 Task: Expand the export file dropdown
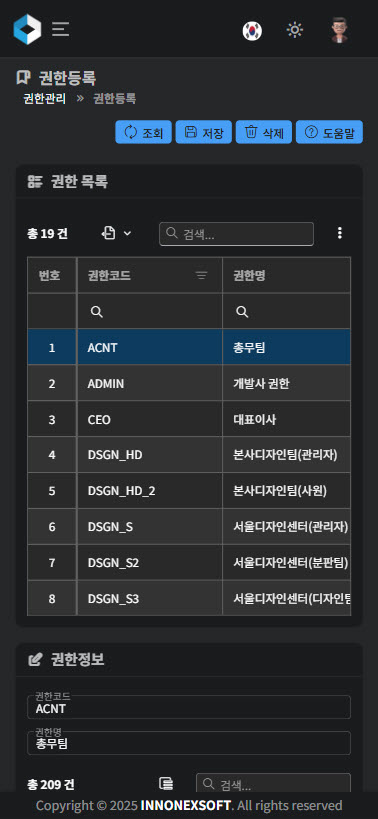point(116,233)
